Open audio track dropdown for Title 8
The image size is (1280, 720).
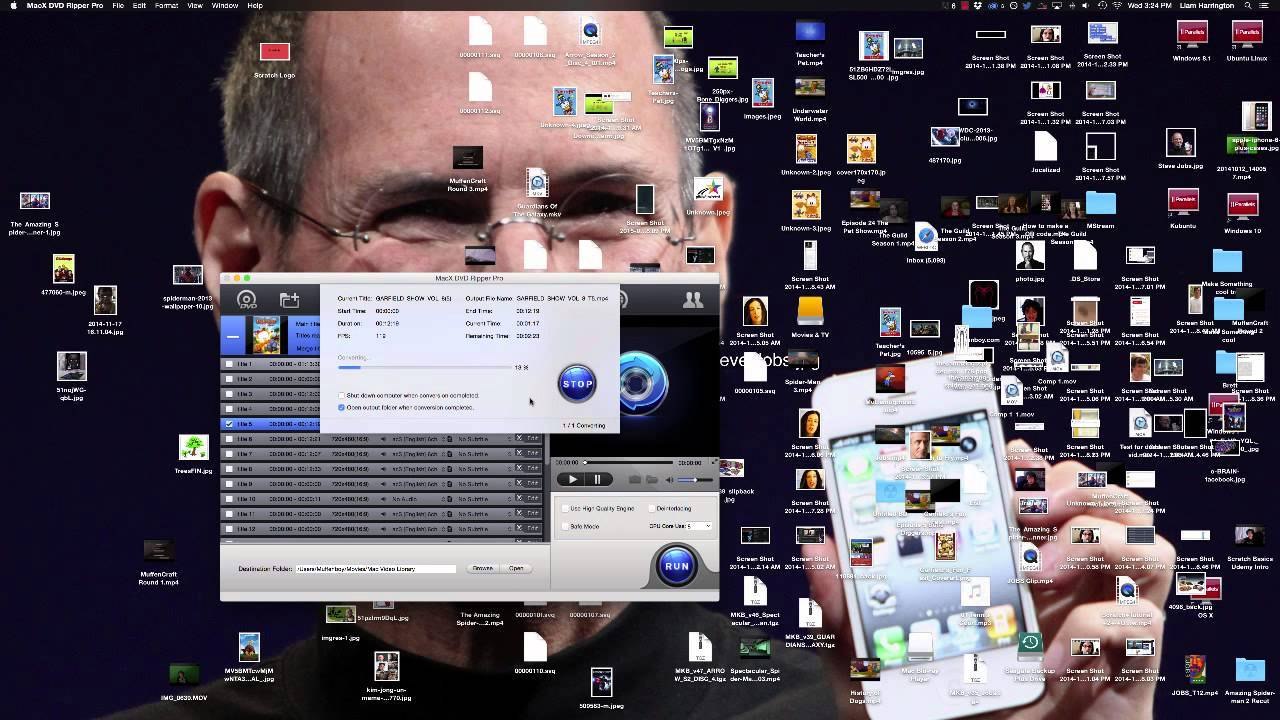click(x=418, y=469)
